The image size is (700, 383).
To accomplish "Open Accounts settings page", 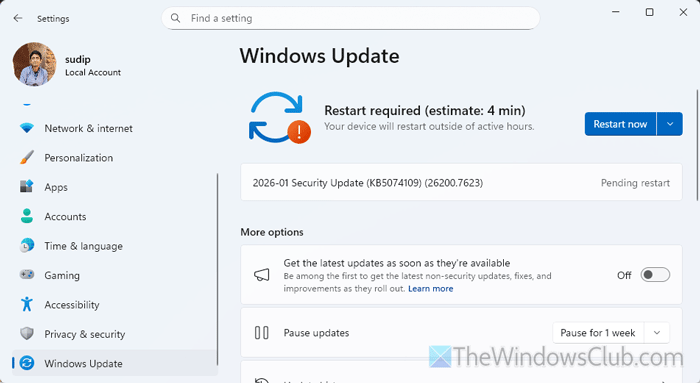I will pos(115,216).
